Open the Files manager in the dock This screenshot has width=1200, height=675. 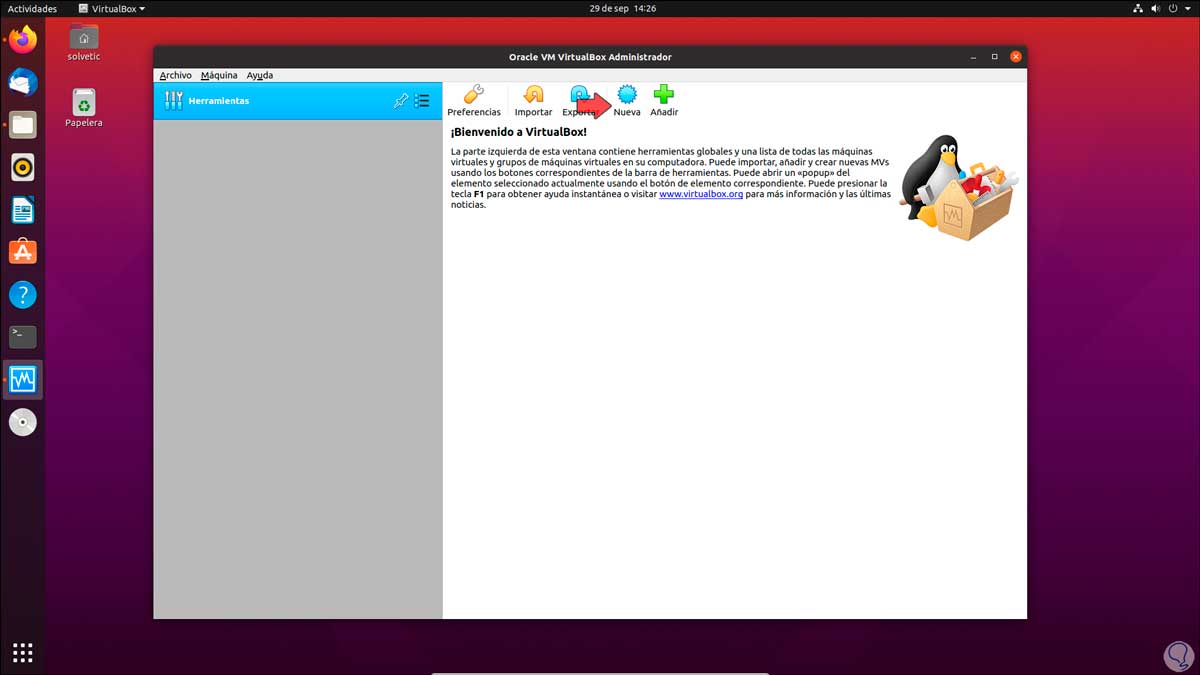coord(23,125)
